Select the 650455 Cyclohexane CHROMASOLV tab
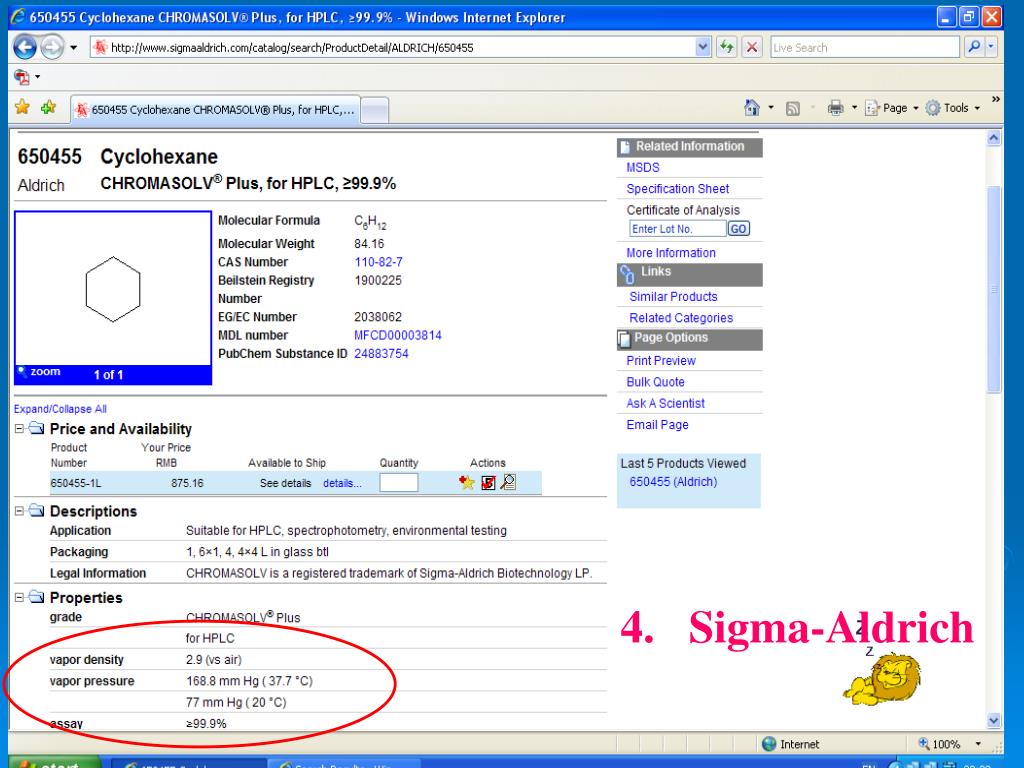The image size is (1024, 768). (214, 109)
